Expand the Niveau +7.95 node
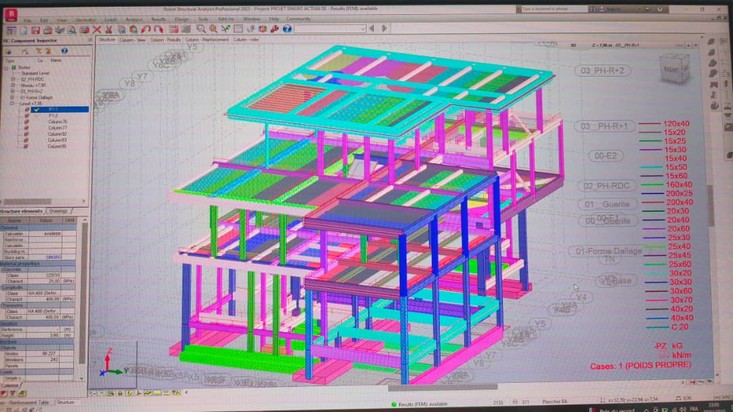The width and height of the screenshot is (733, 412). (x=13, y=86)
